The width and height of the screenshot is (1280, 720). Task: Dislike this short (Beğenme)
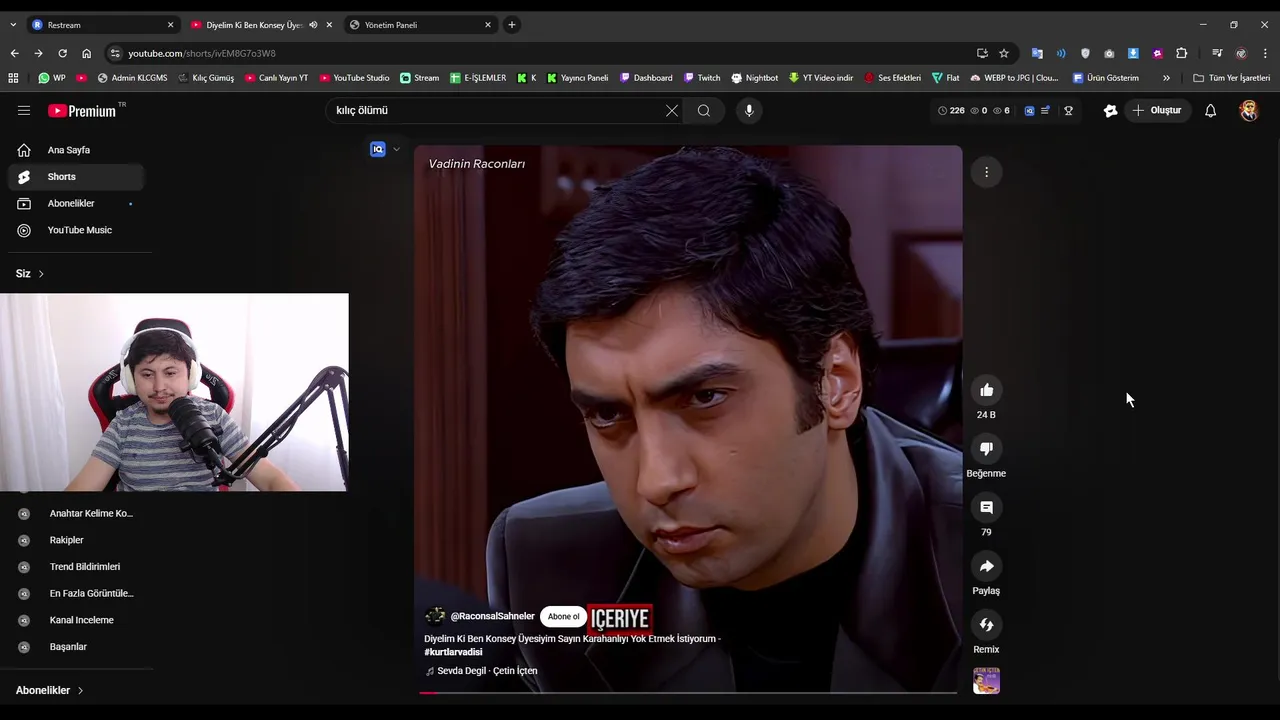986,449
